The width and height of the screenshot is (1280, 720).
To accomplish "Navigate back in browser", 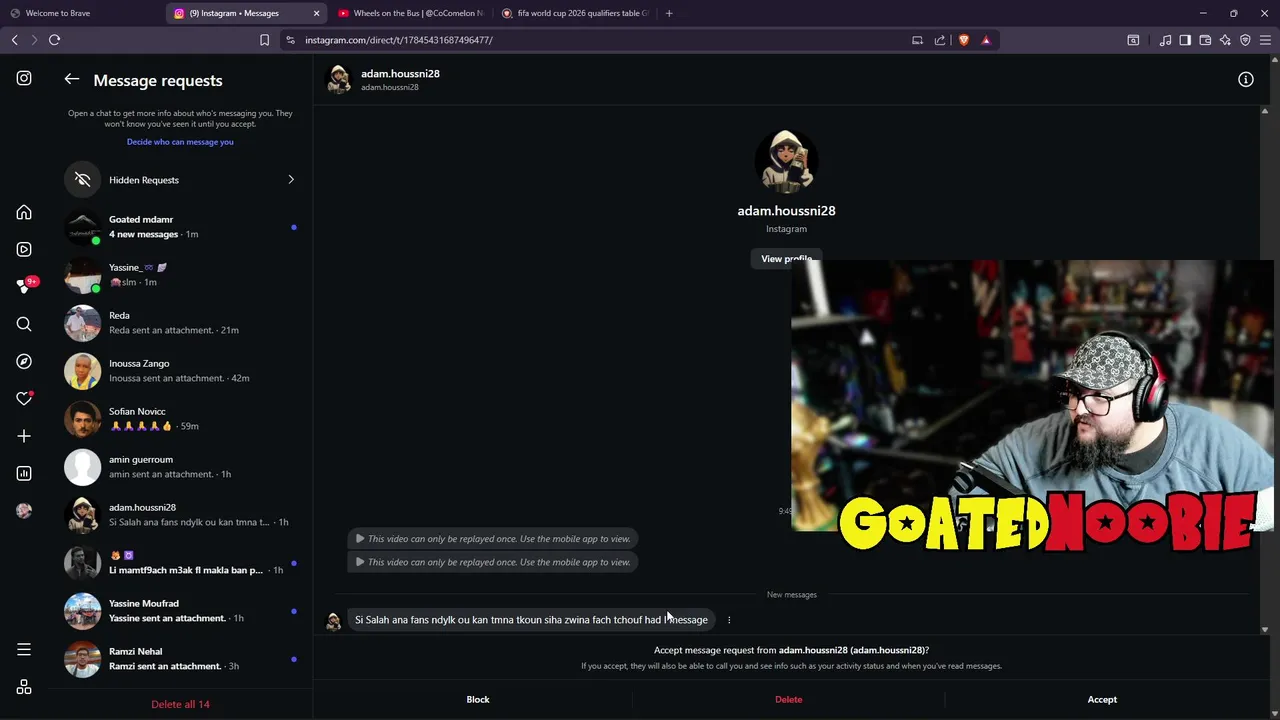I will tap(14, 40).
